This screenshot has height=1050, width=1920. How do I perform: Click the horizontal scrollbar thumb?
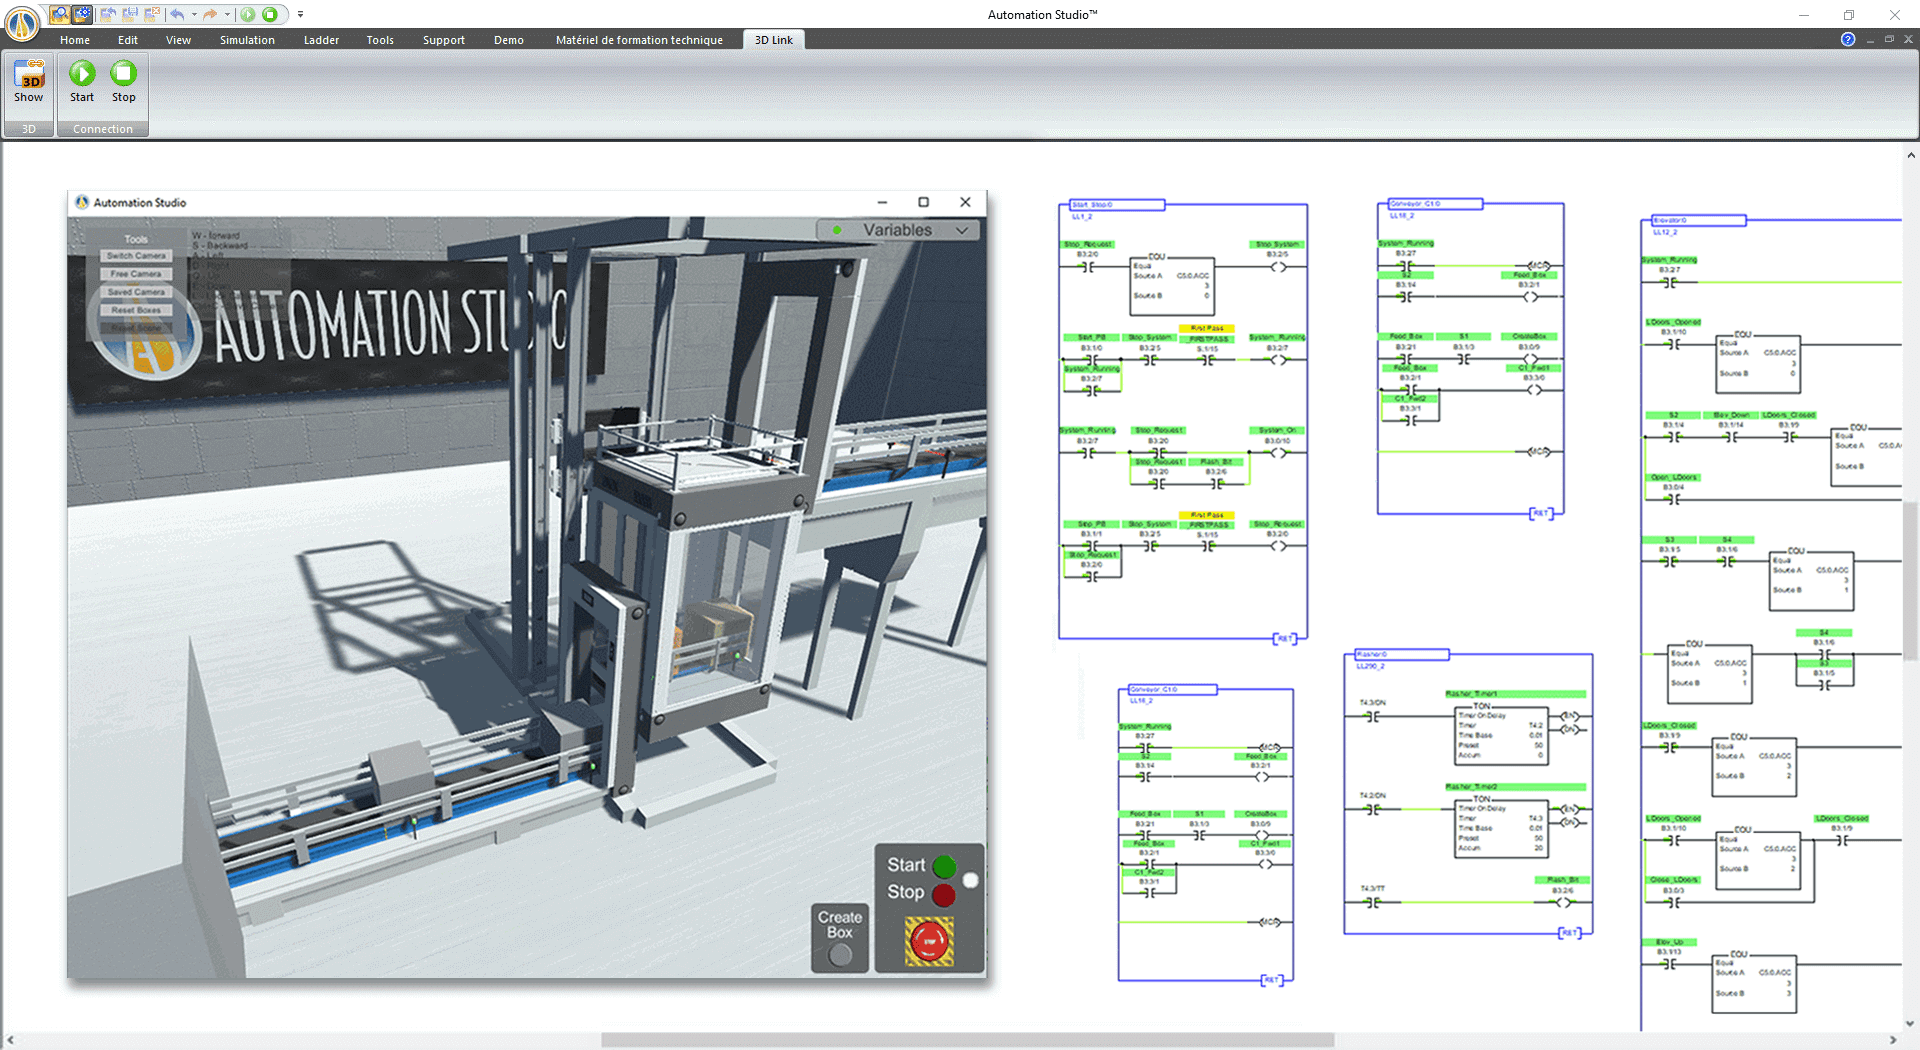tap(967, 1040)
